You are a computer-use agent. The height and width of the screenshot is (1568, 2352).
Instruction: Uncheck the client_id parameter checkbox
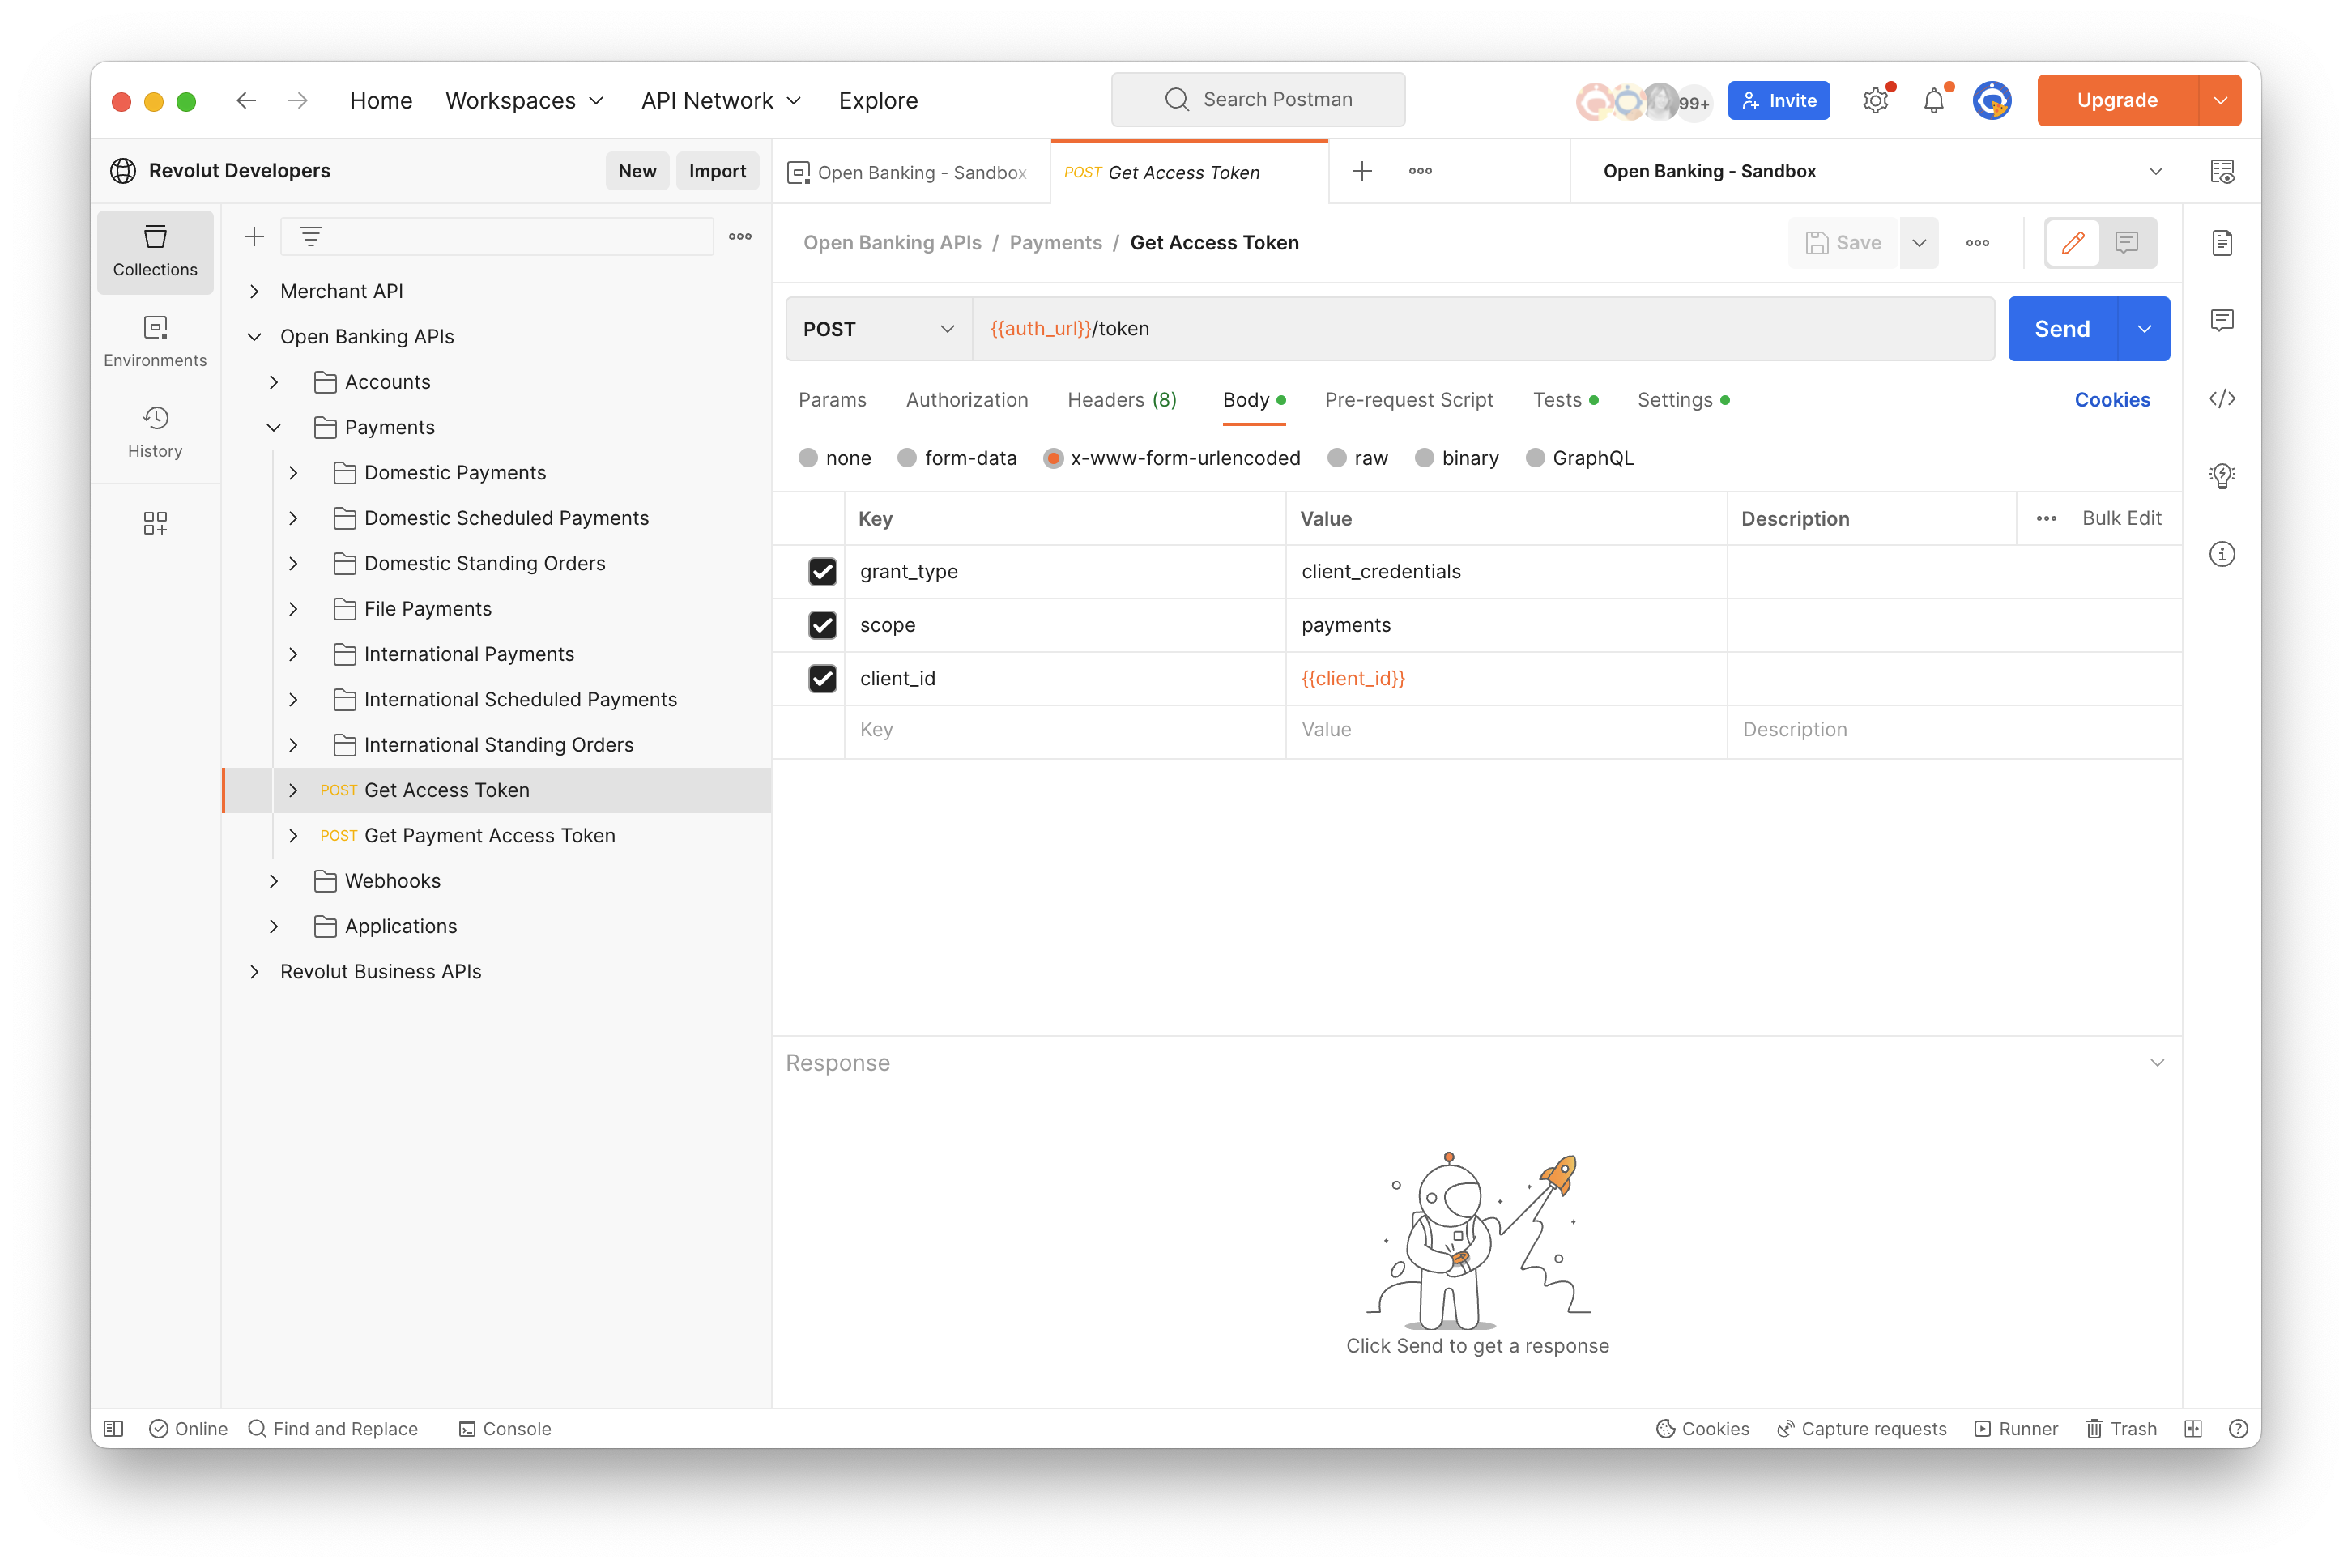[x=822, y=678]
